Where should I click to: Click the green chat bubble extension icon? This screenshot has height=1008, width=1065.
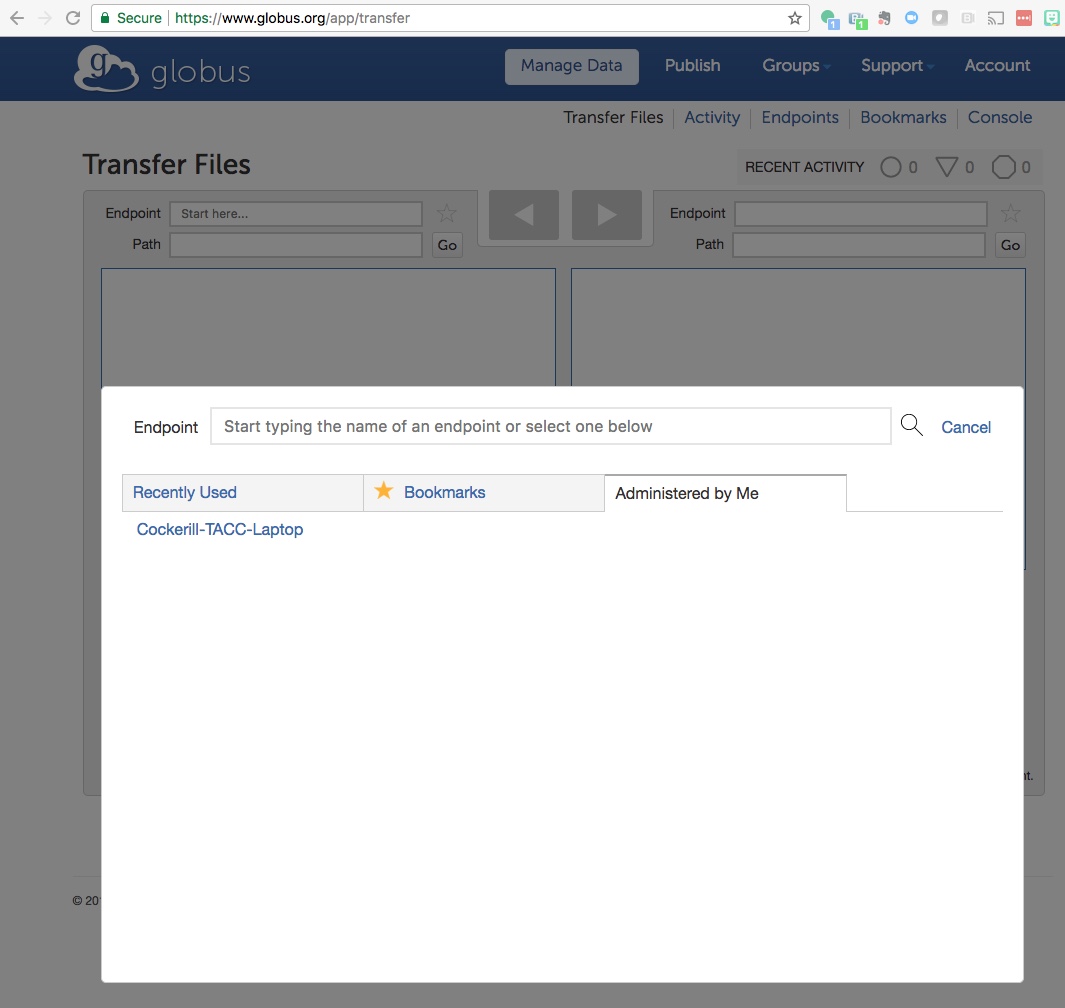829,19
